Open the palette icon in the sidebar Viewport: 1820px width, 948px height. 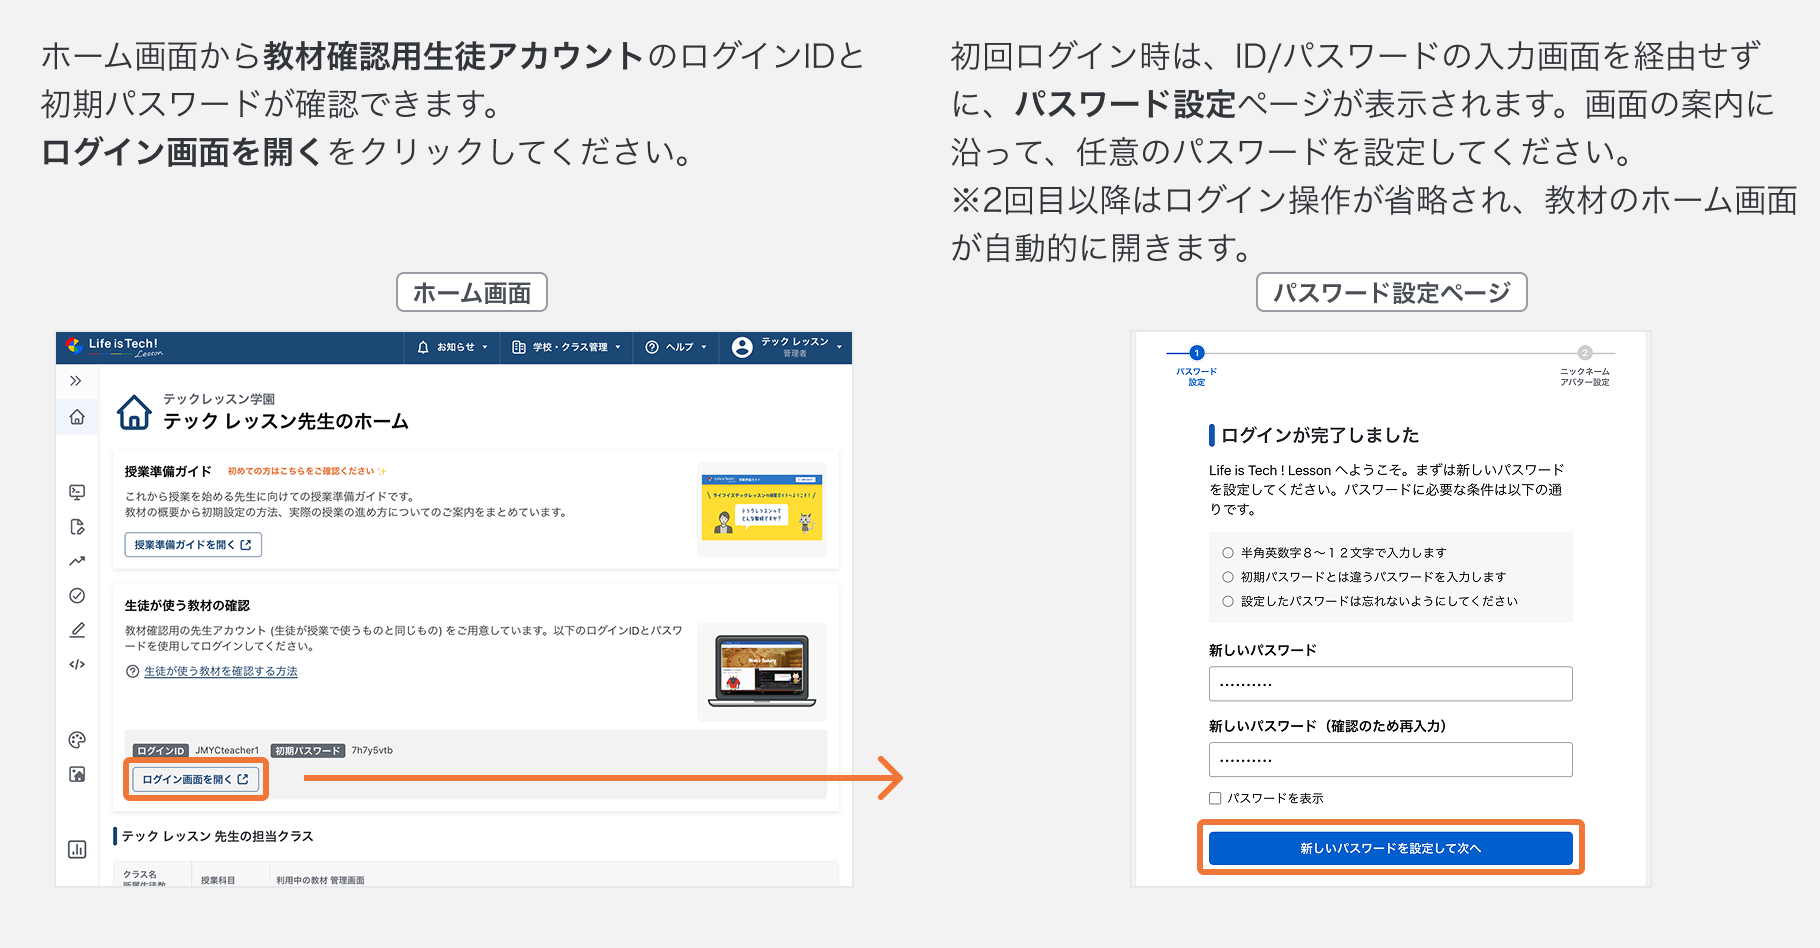(77, 740)
